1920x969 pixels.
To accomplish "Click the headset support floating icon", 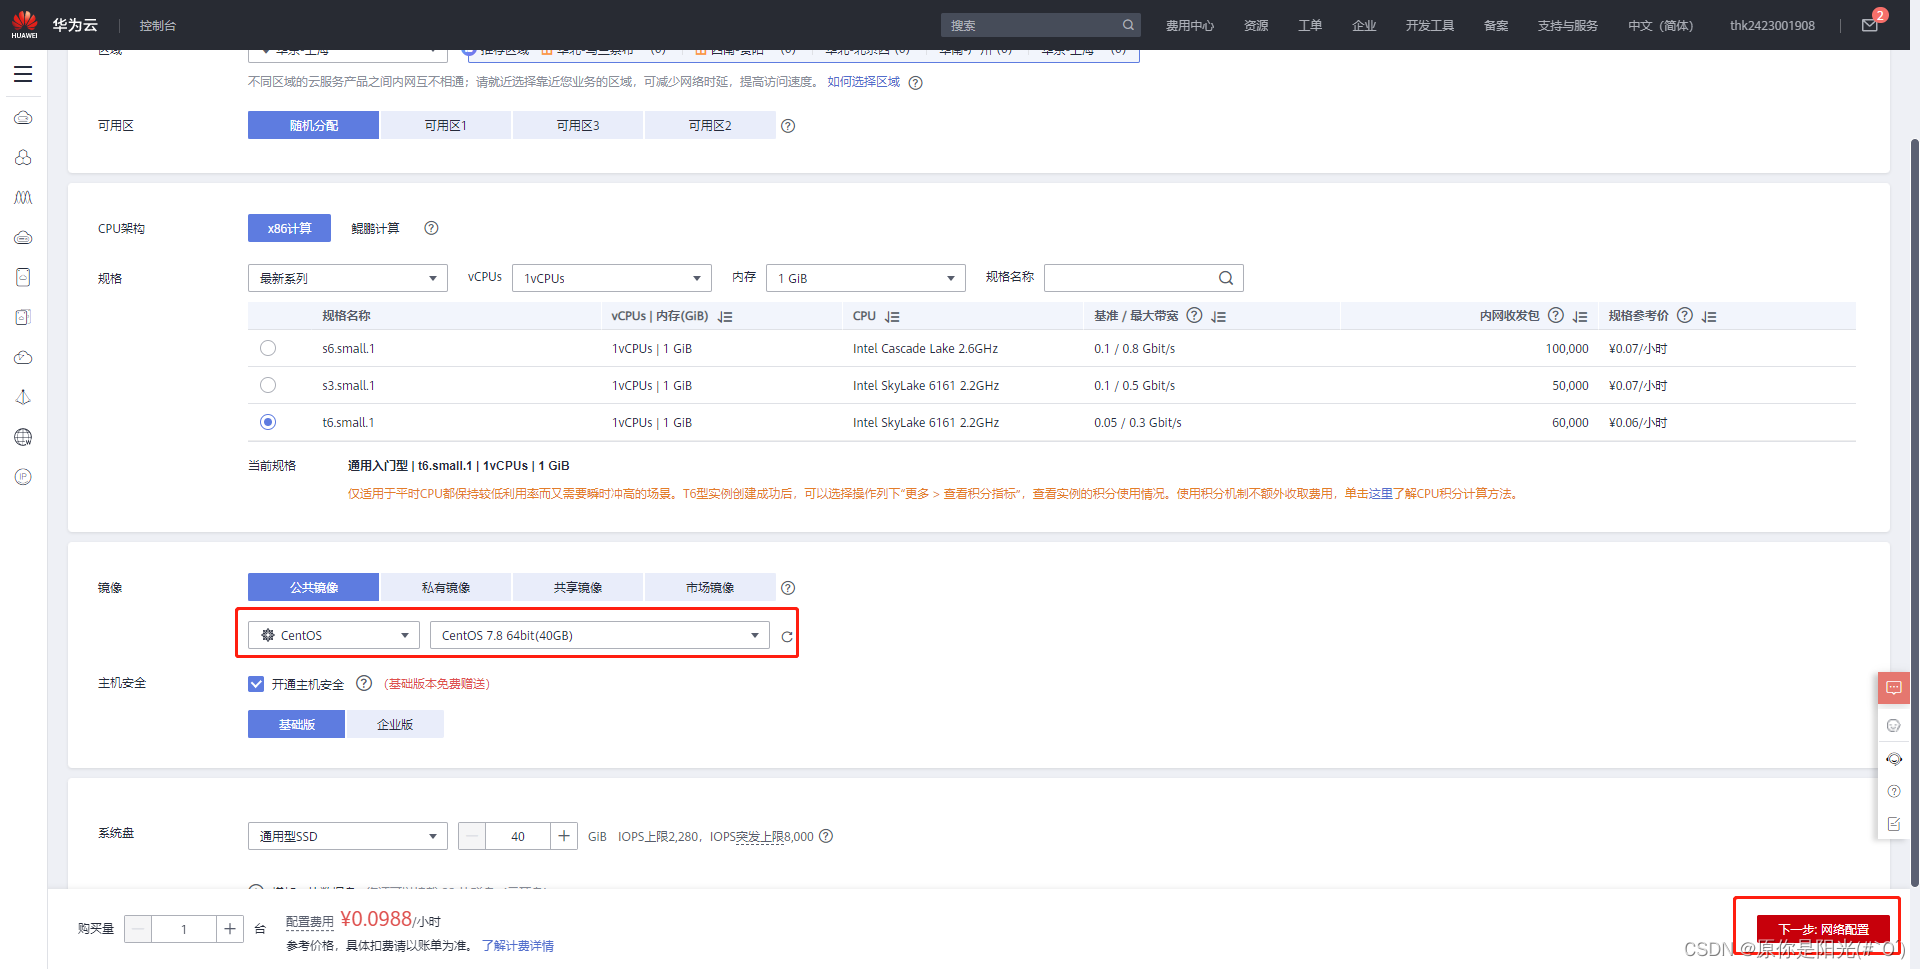I will pos(1894,759).
